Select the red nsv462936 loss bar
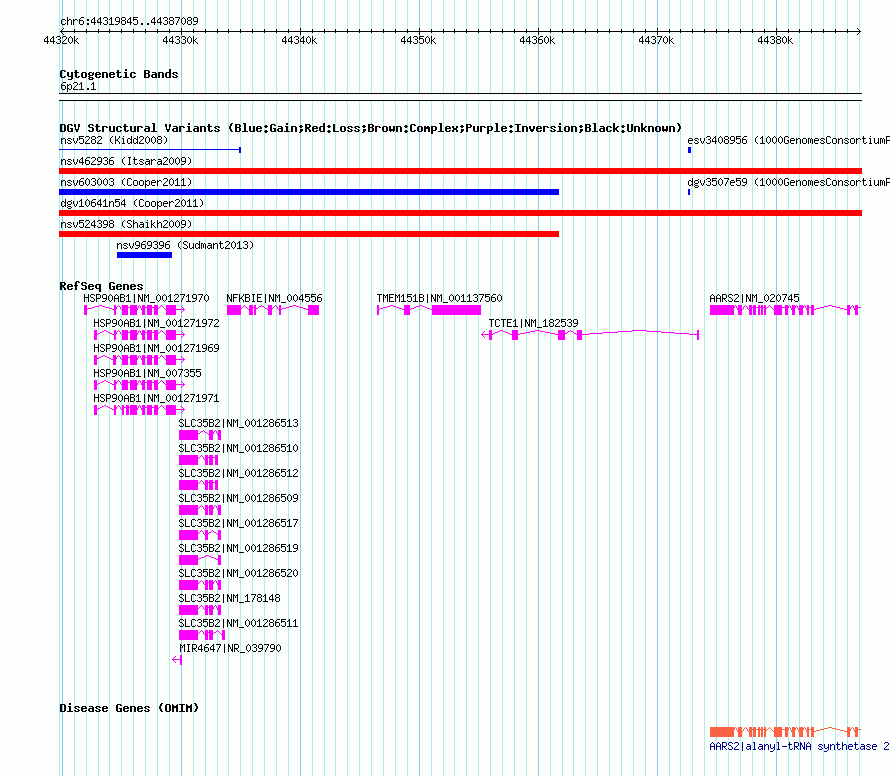 pos(460,171)
